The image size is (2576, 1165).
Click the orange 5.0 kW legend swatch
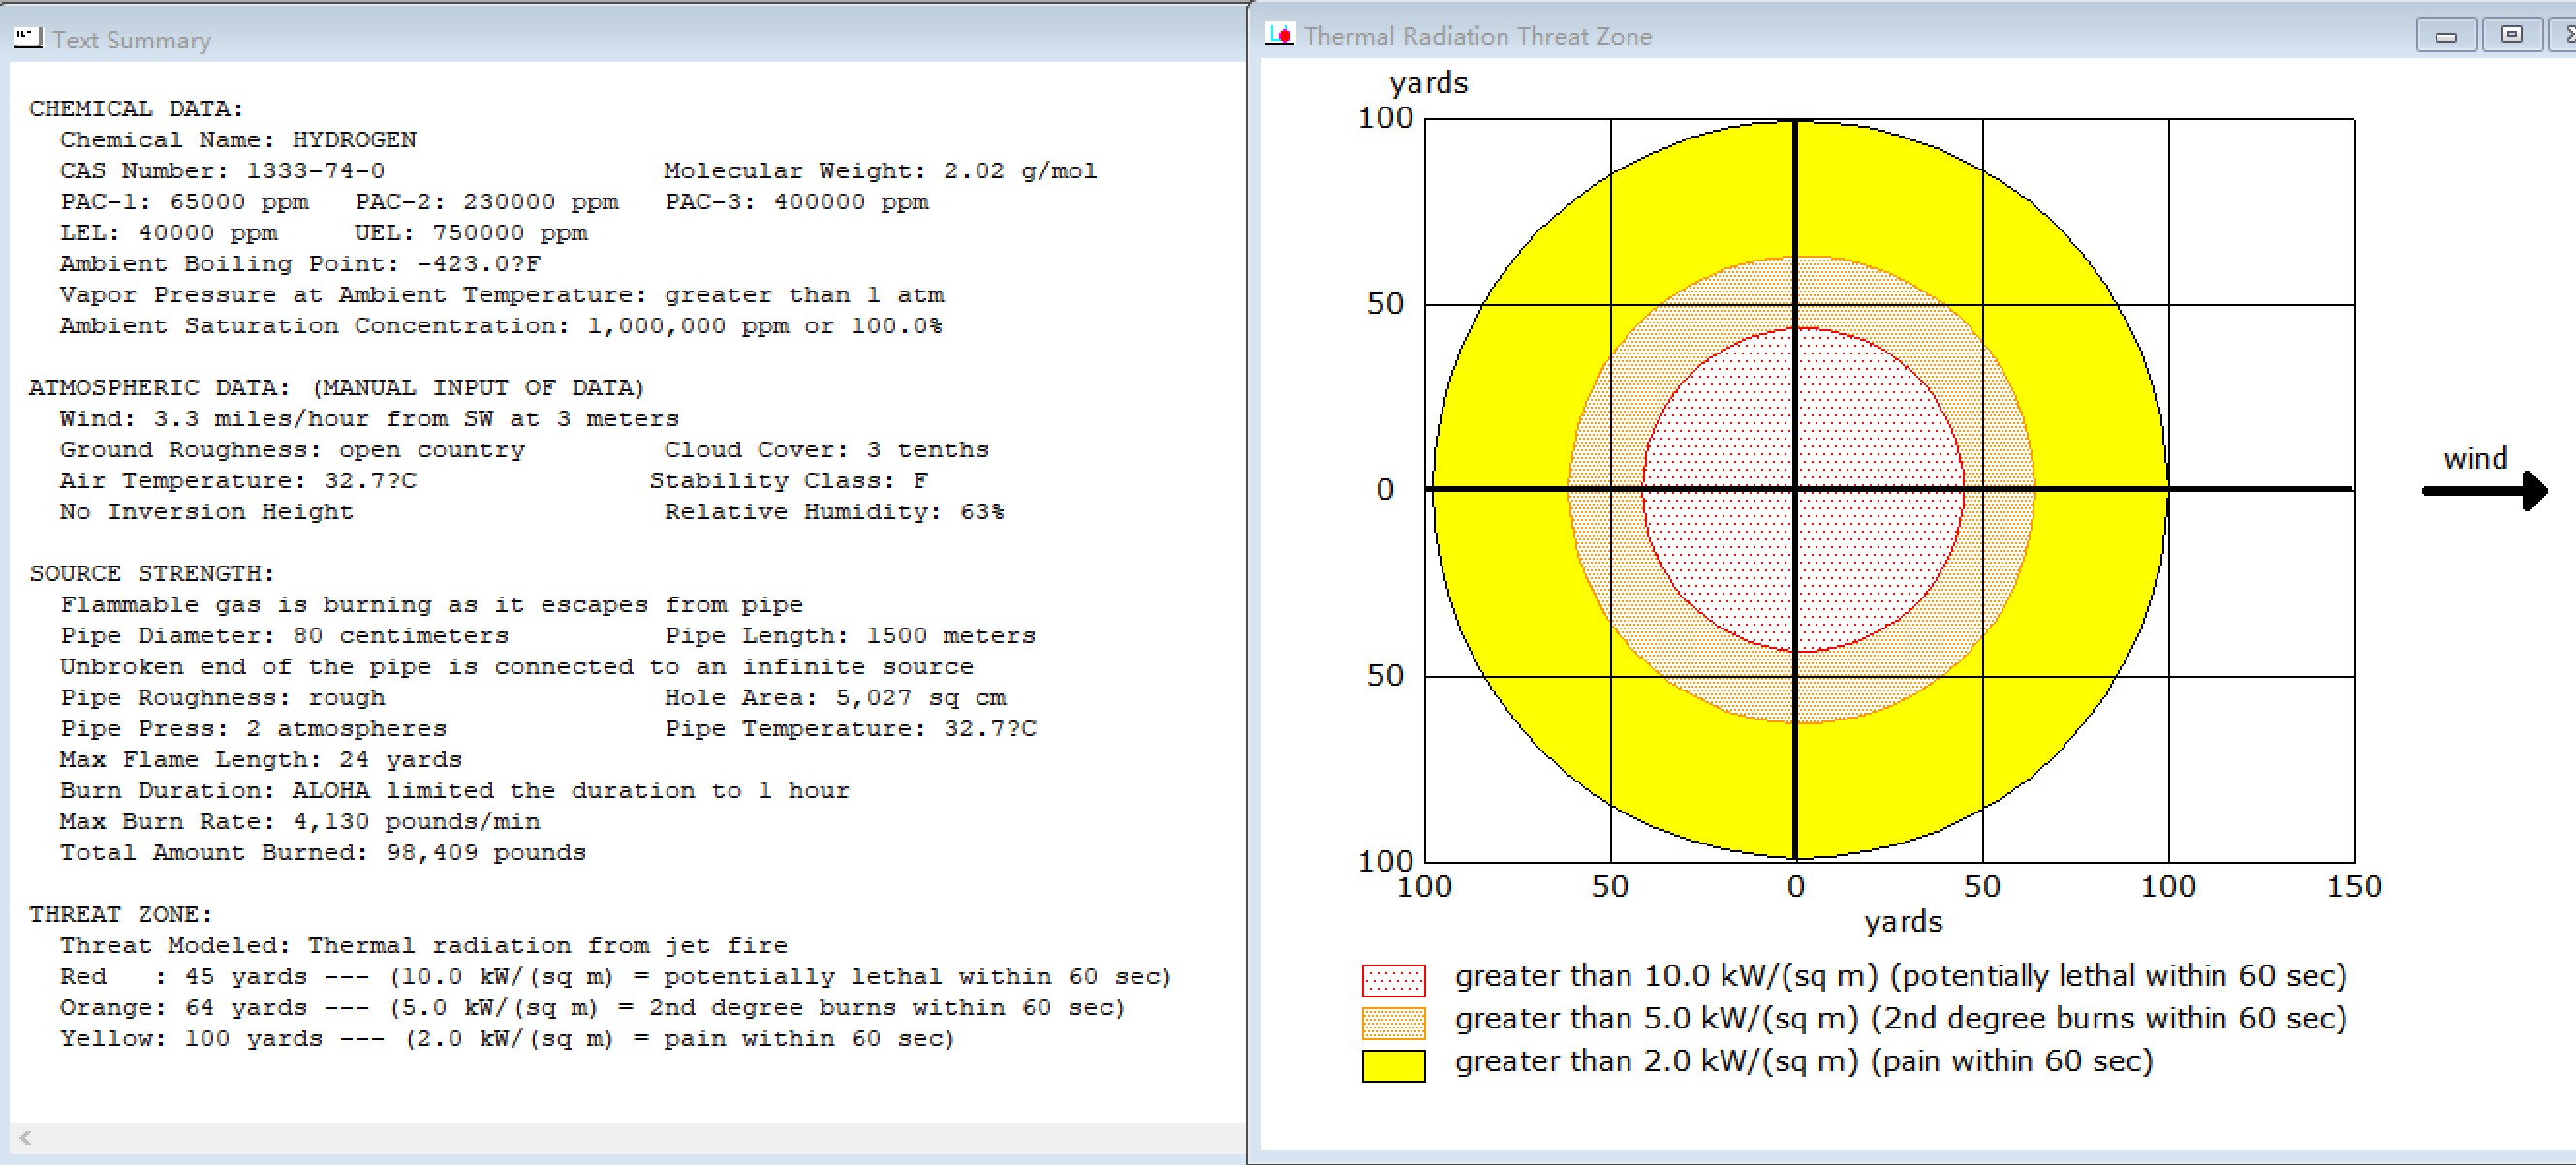click(1392, 1022)
